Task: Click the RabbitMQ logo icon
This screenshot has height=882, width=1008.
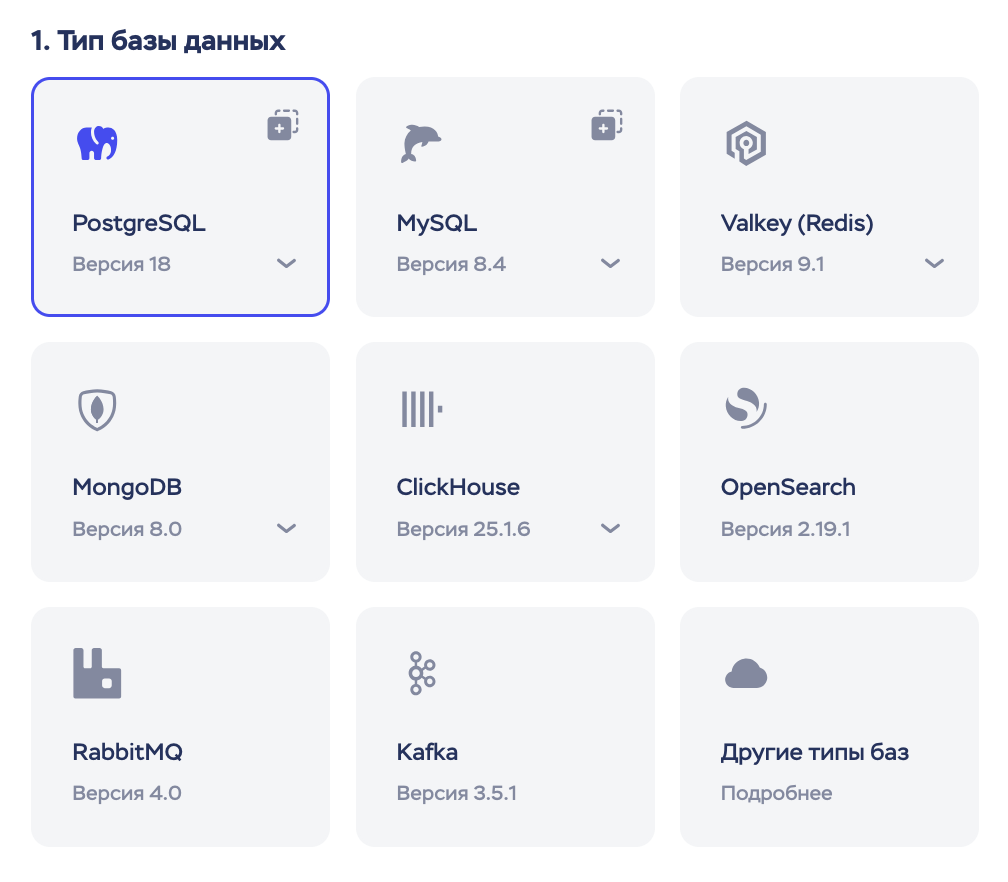Action: 97,673
